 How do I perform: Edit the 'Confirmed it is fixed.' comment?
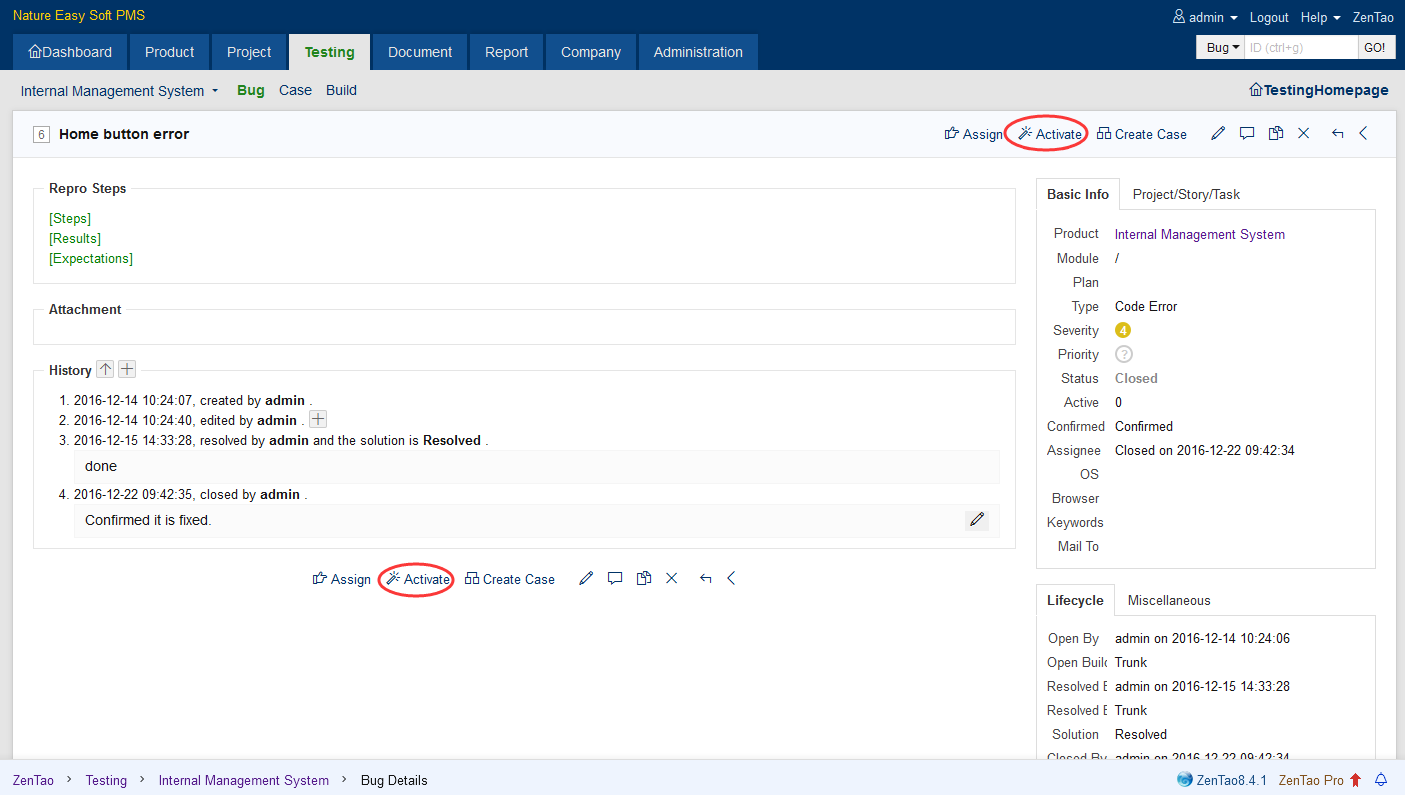[x=977, y=520]
